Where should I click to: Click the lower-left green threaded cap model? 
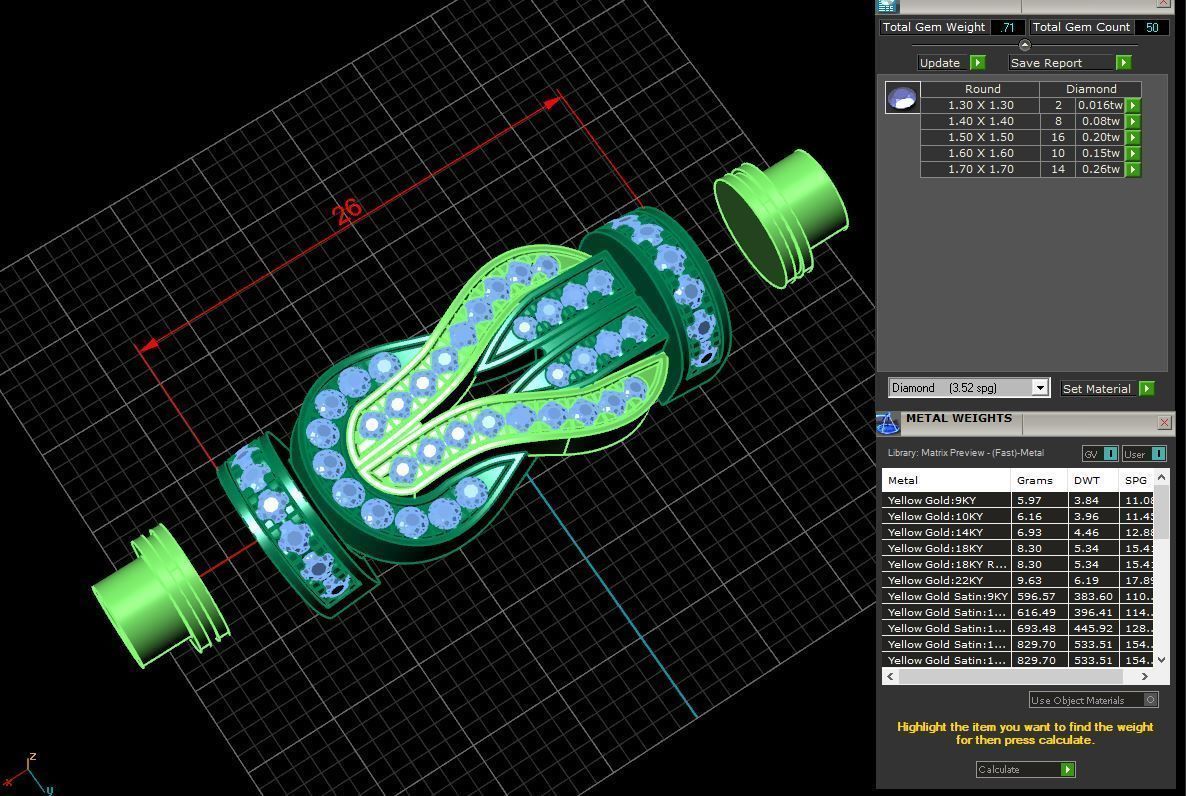point(159,595)
